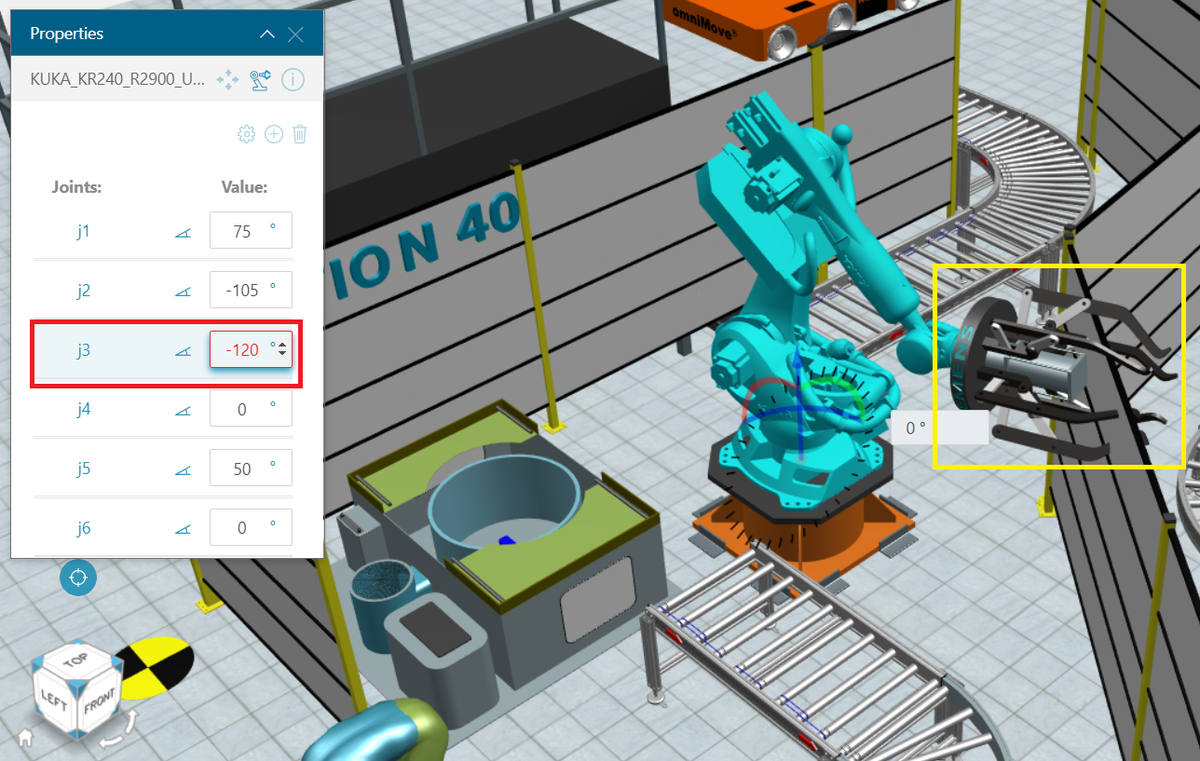Click the angle icon for joint j2
Screen dimensions: 1200x761
(x=182, y=291)
